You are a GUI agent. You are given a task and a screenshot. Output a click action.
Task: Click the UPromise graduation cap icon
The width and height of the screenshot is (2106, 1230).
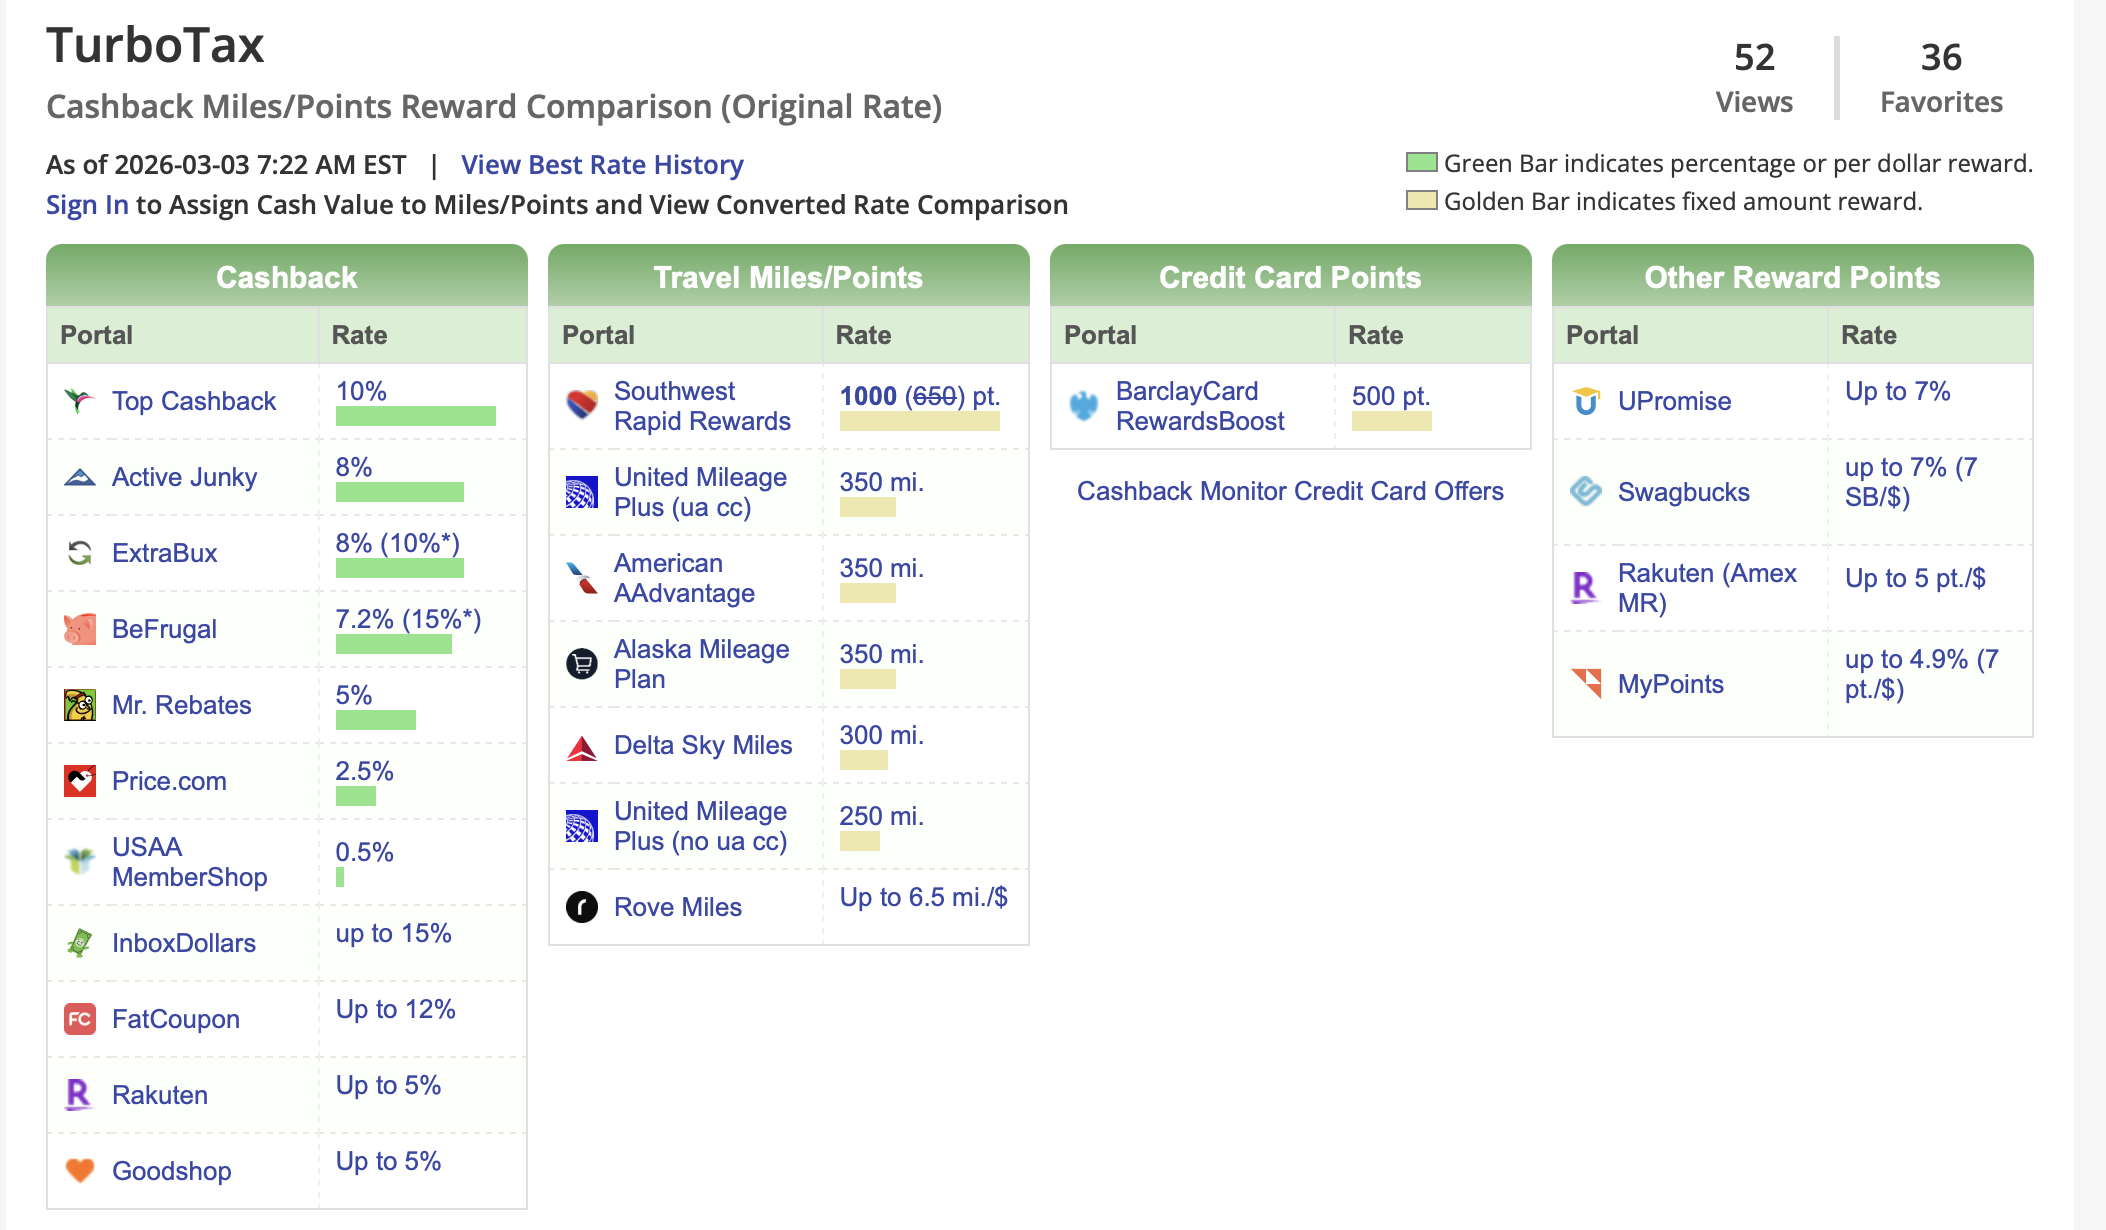(x=1586, y=401)
